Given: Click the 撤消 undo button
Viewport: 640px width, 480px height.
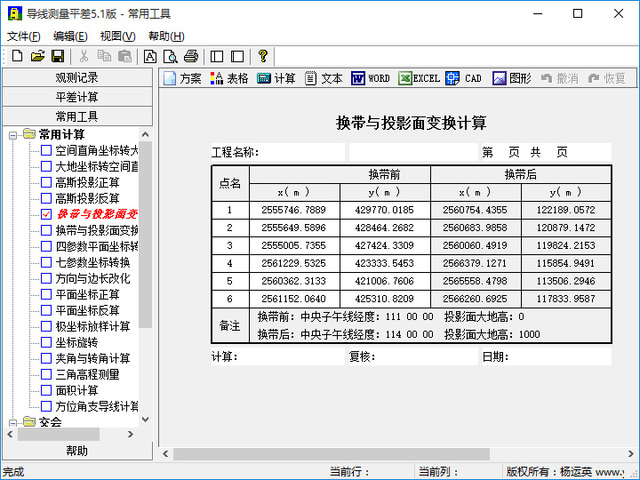Looking at the screenshot, I should pos(559,78).
